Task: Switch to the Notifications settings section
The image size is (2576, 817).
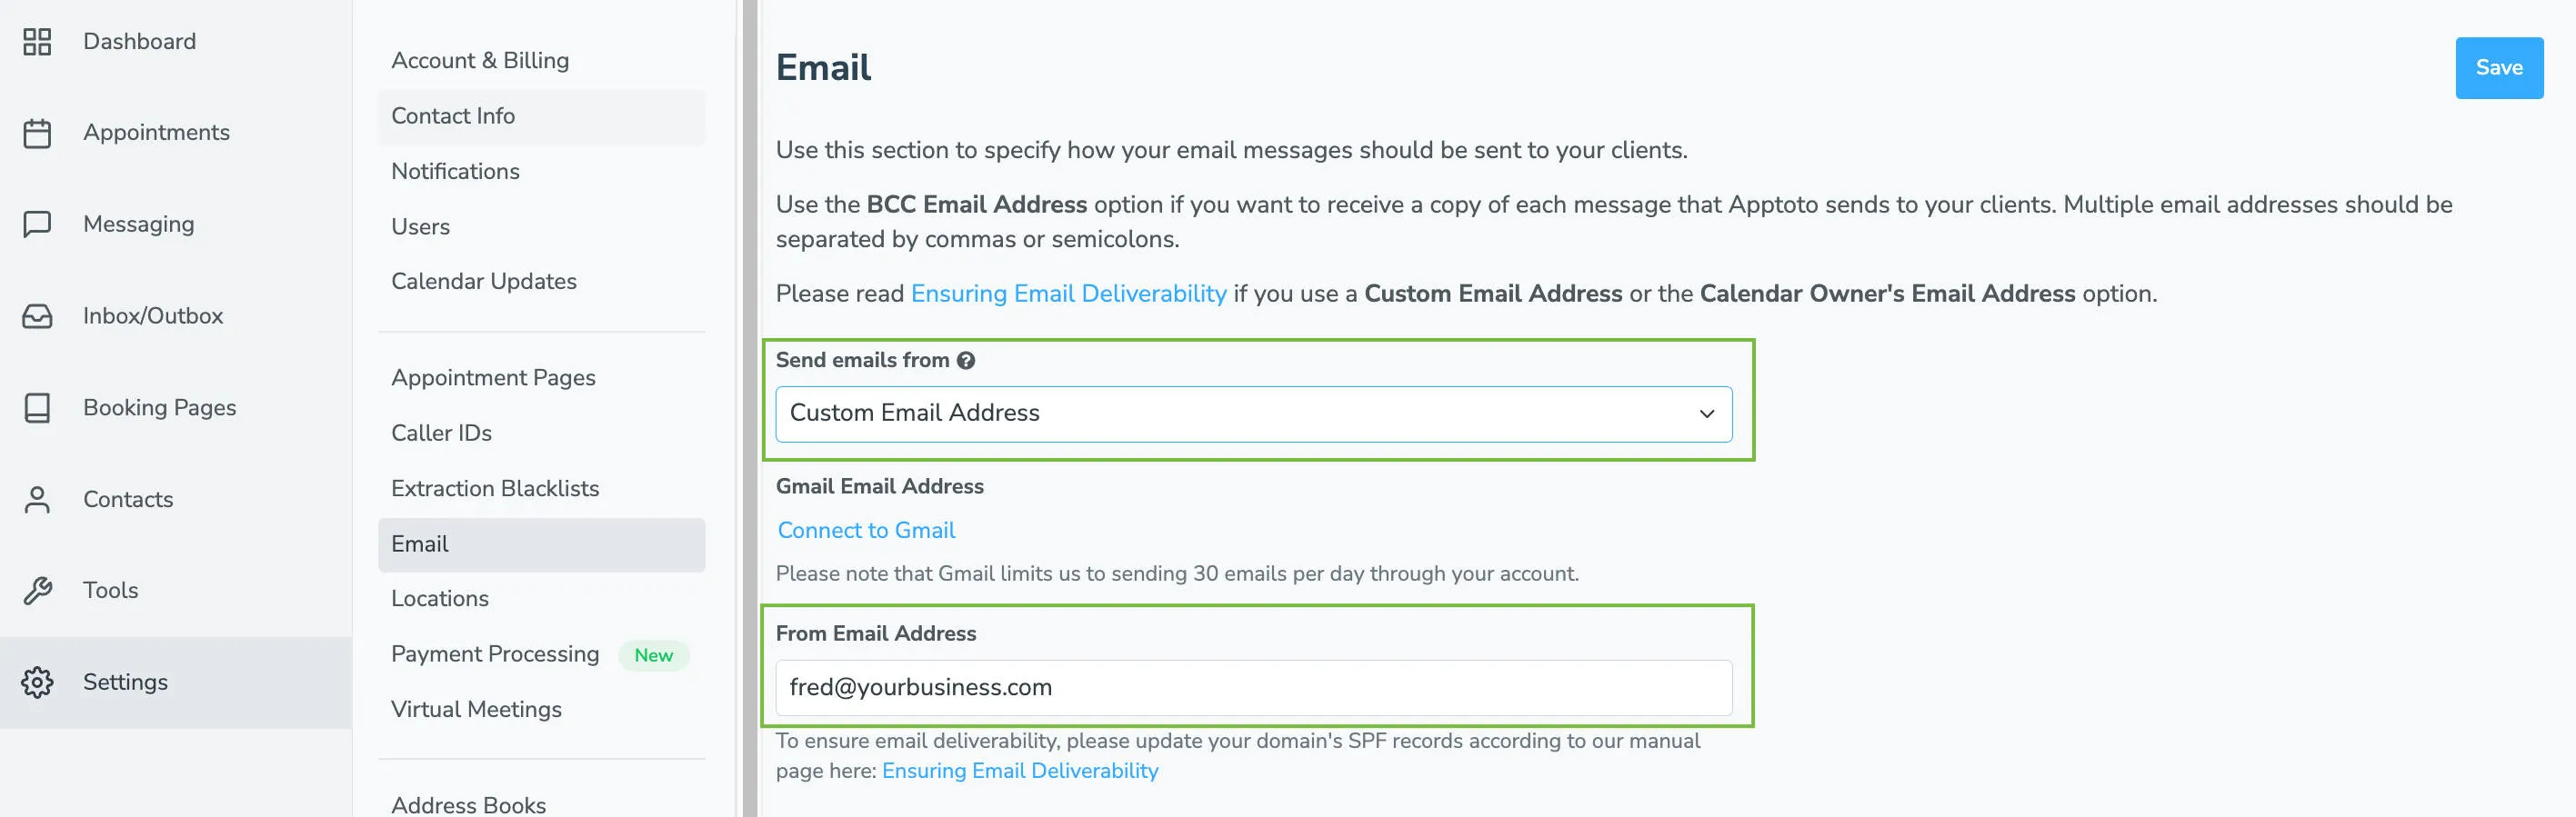Action: tap(455, 171)
